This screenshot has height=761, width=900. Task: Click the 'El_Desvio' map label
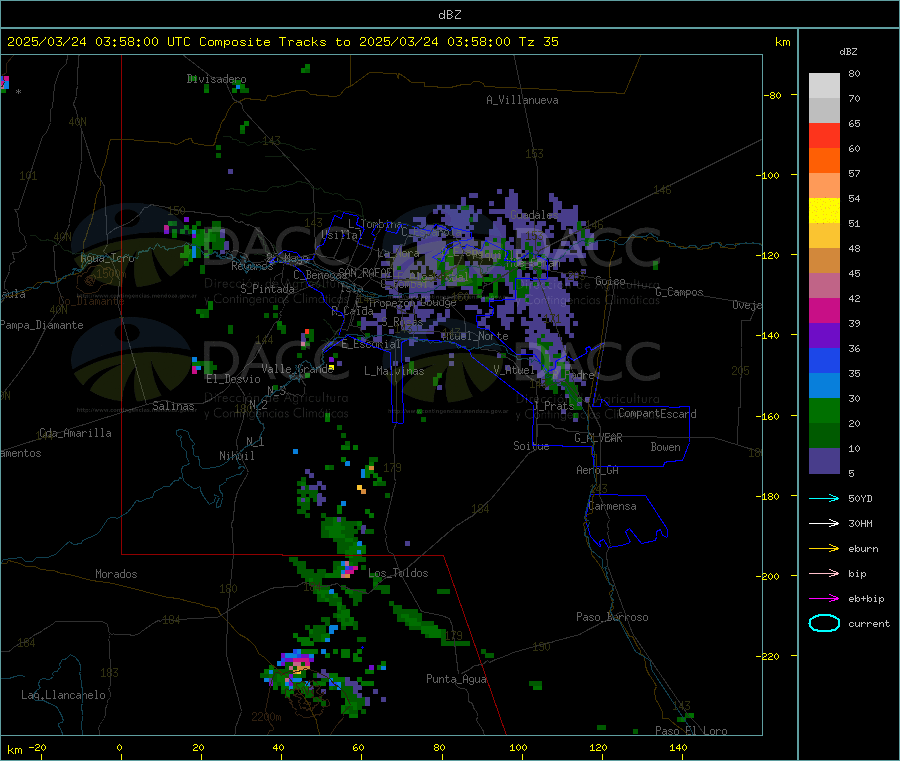[x=233, y=379]
